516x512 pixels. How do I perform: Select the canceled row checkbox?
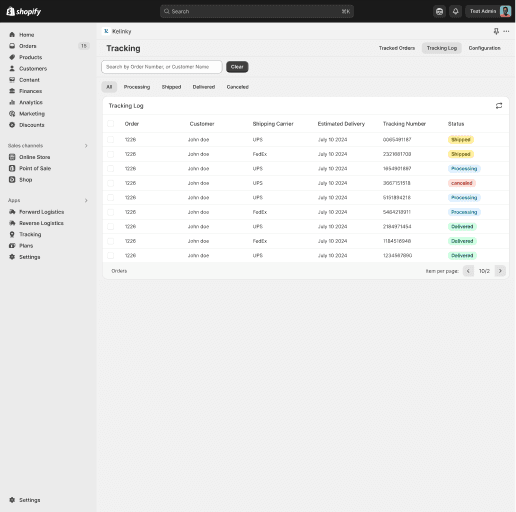pyautogui.click(x=111, y=183)
